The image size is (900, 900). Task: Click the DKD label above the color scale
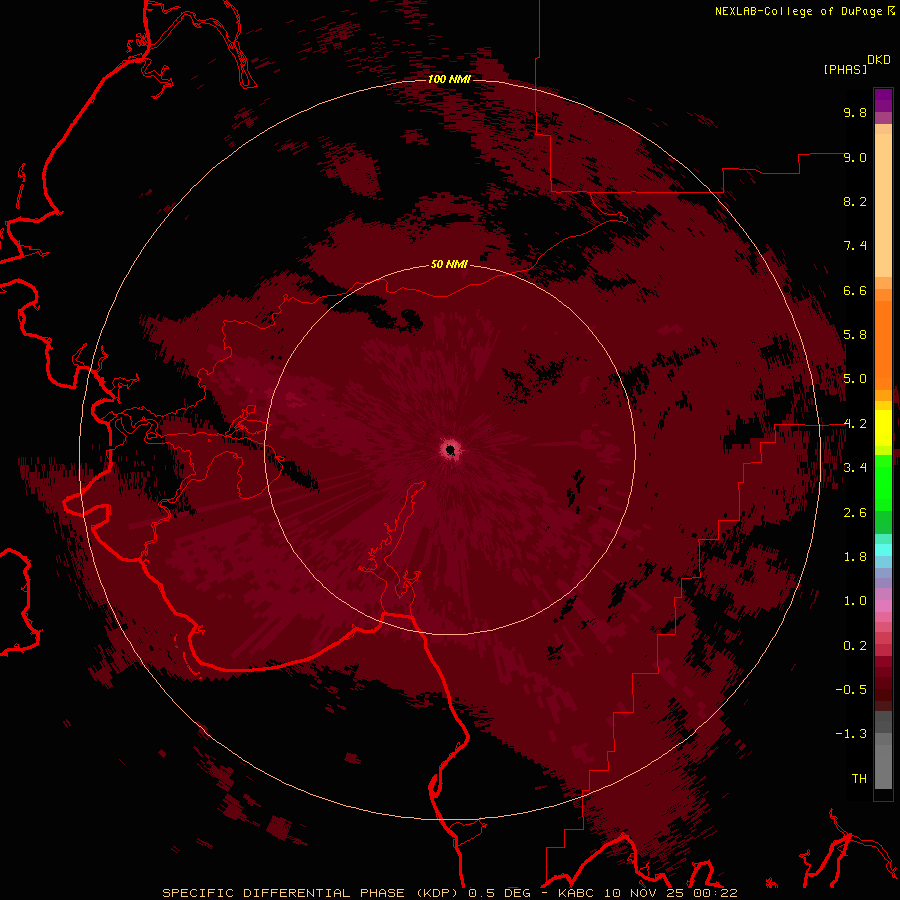coord(879,60)
